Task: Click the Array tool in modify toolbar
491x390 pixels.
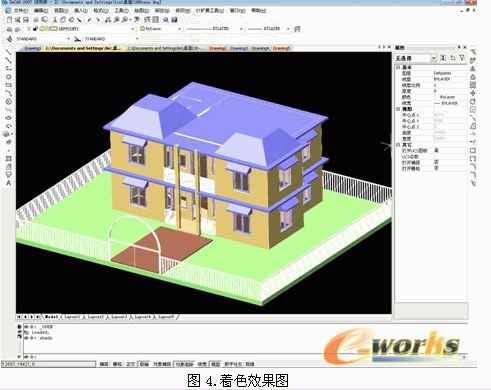Action: coord(473,85)
